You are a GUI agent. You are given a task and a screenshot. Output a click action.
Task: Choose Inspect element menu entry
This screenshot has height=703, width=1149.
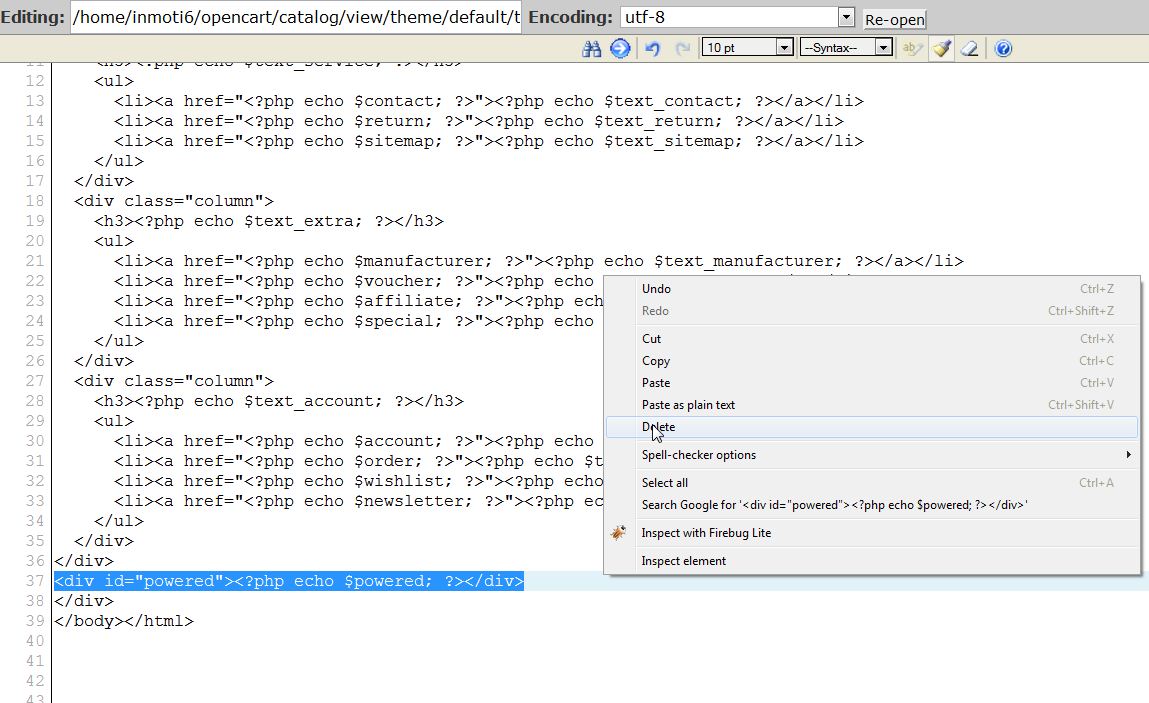872,561
